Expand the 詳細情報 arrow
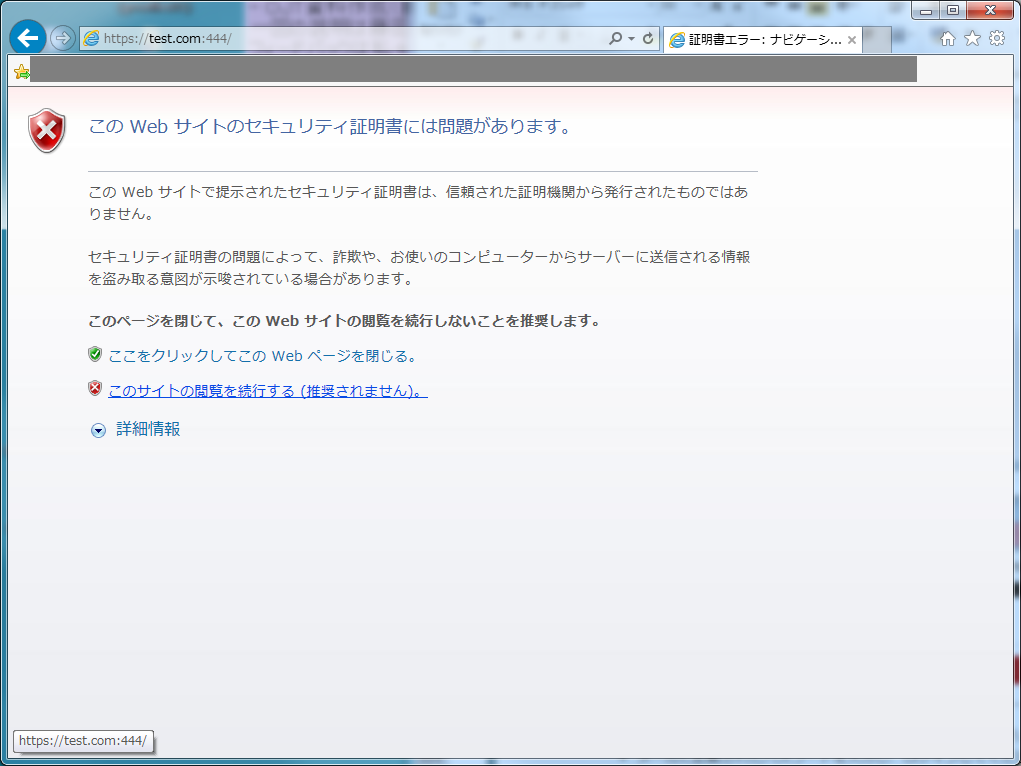1021x766 pixels. point(98,431)
